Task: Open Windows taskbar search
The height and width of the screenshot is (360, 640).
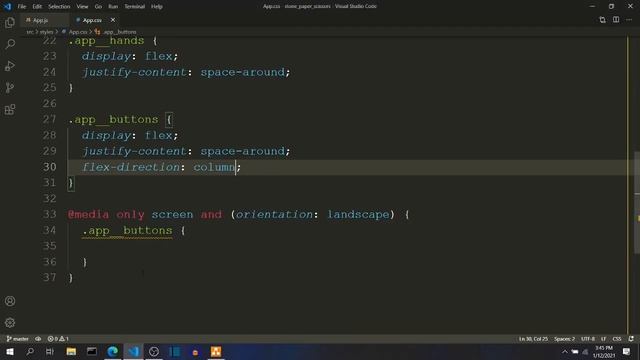Action: (30, 351)
